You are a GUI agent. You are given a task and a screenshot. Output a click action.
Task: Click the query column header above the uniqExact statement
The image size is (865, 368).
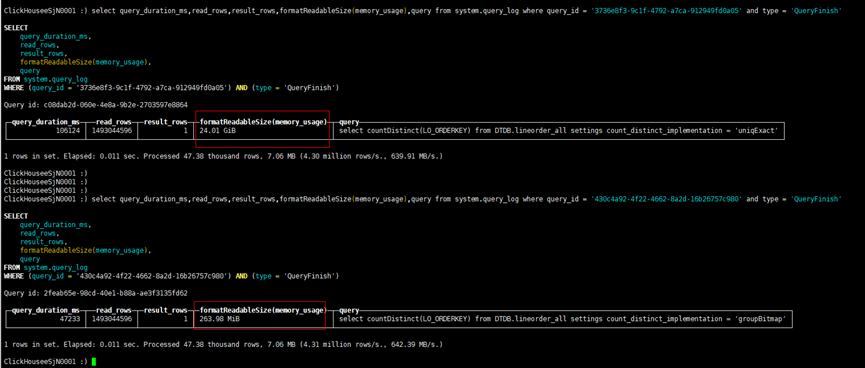tap(349, 122)
